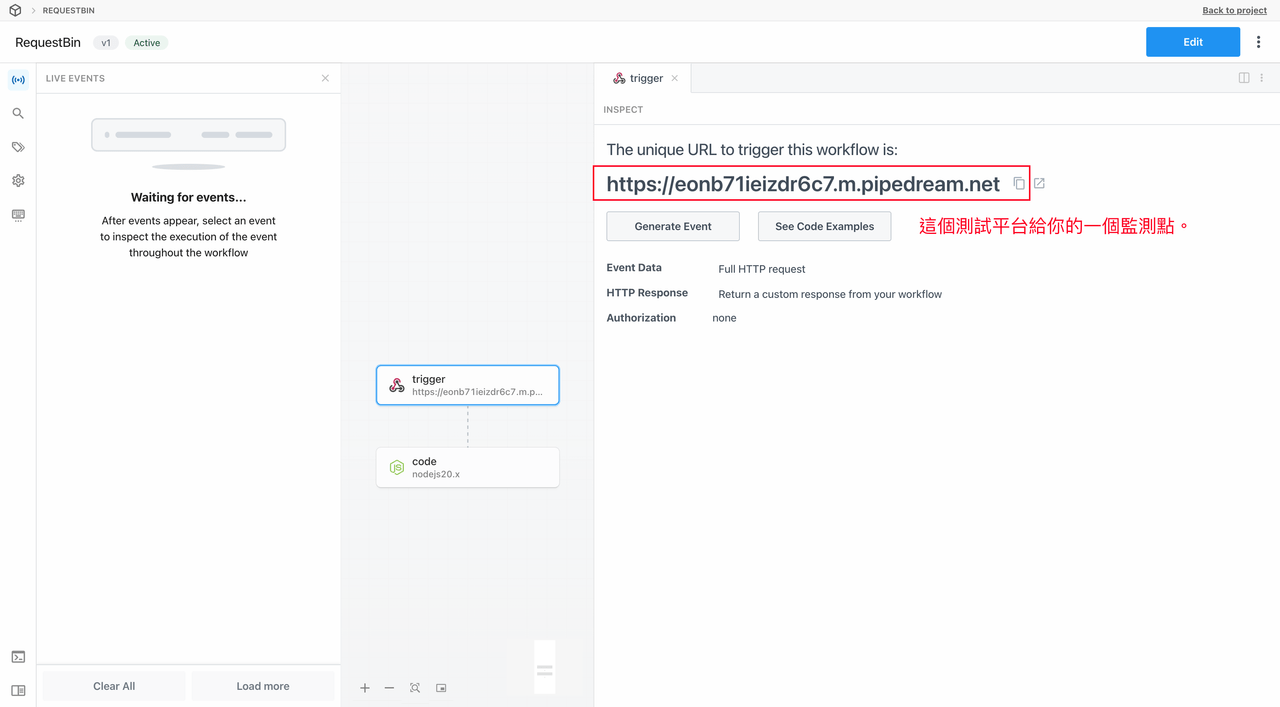Click the minimap thumbnail on the canvas
Viewport: 1280px width, 707px height.
[x=545, y=667]
